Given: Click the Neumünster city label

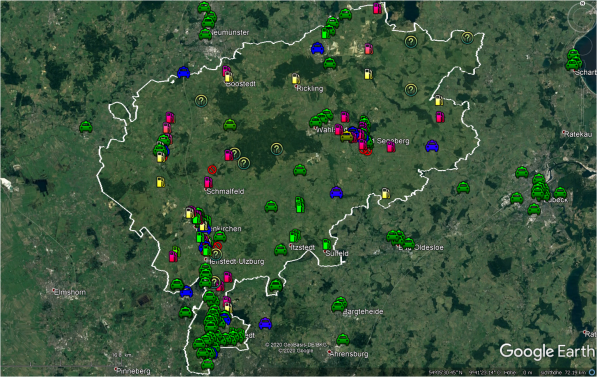Looking at the screenshot, I should tap(230, 33).
